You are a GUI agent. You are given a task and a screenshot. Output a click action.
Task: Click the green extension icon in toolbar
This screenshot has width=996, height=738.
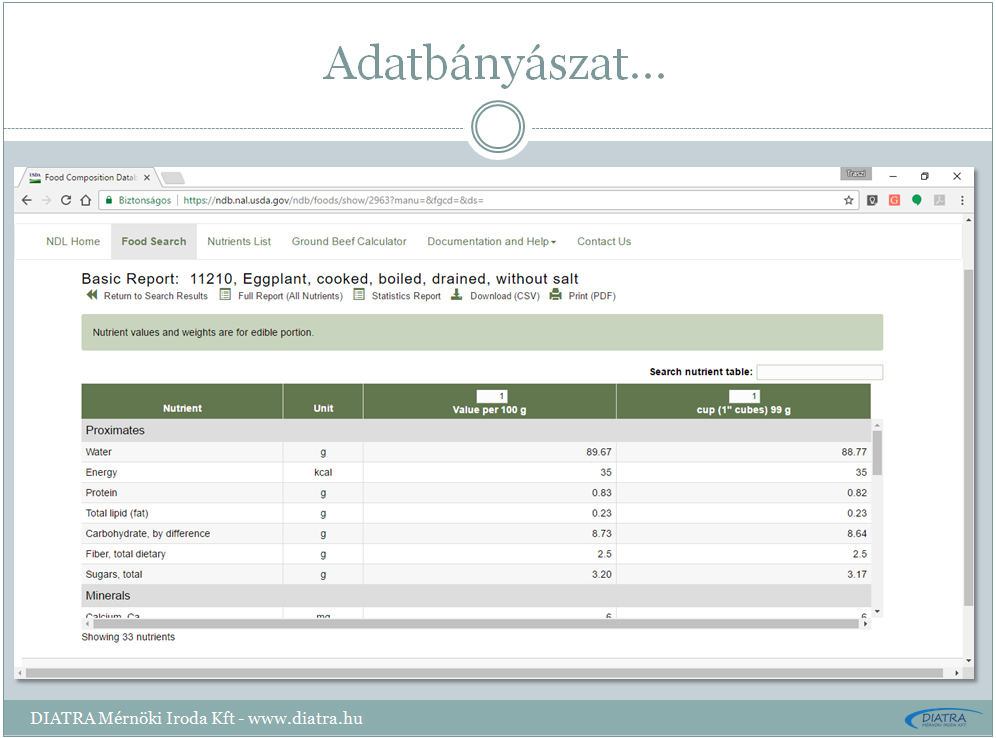click(916, 200)
